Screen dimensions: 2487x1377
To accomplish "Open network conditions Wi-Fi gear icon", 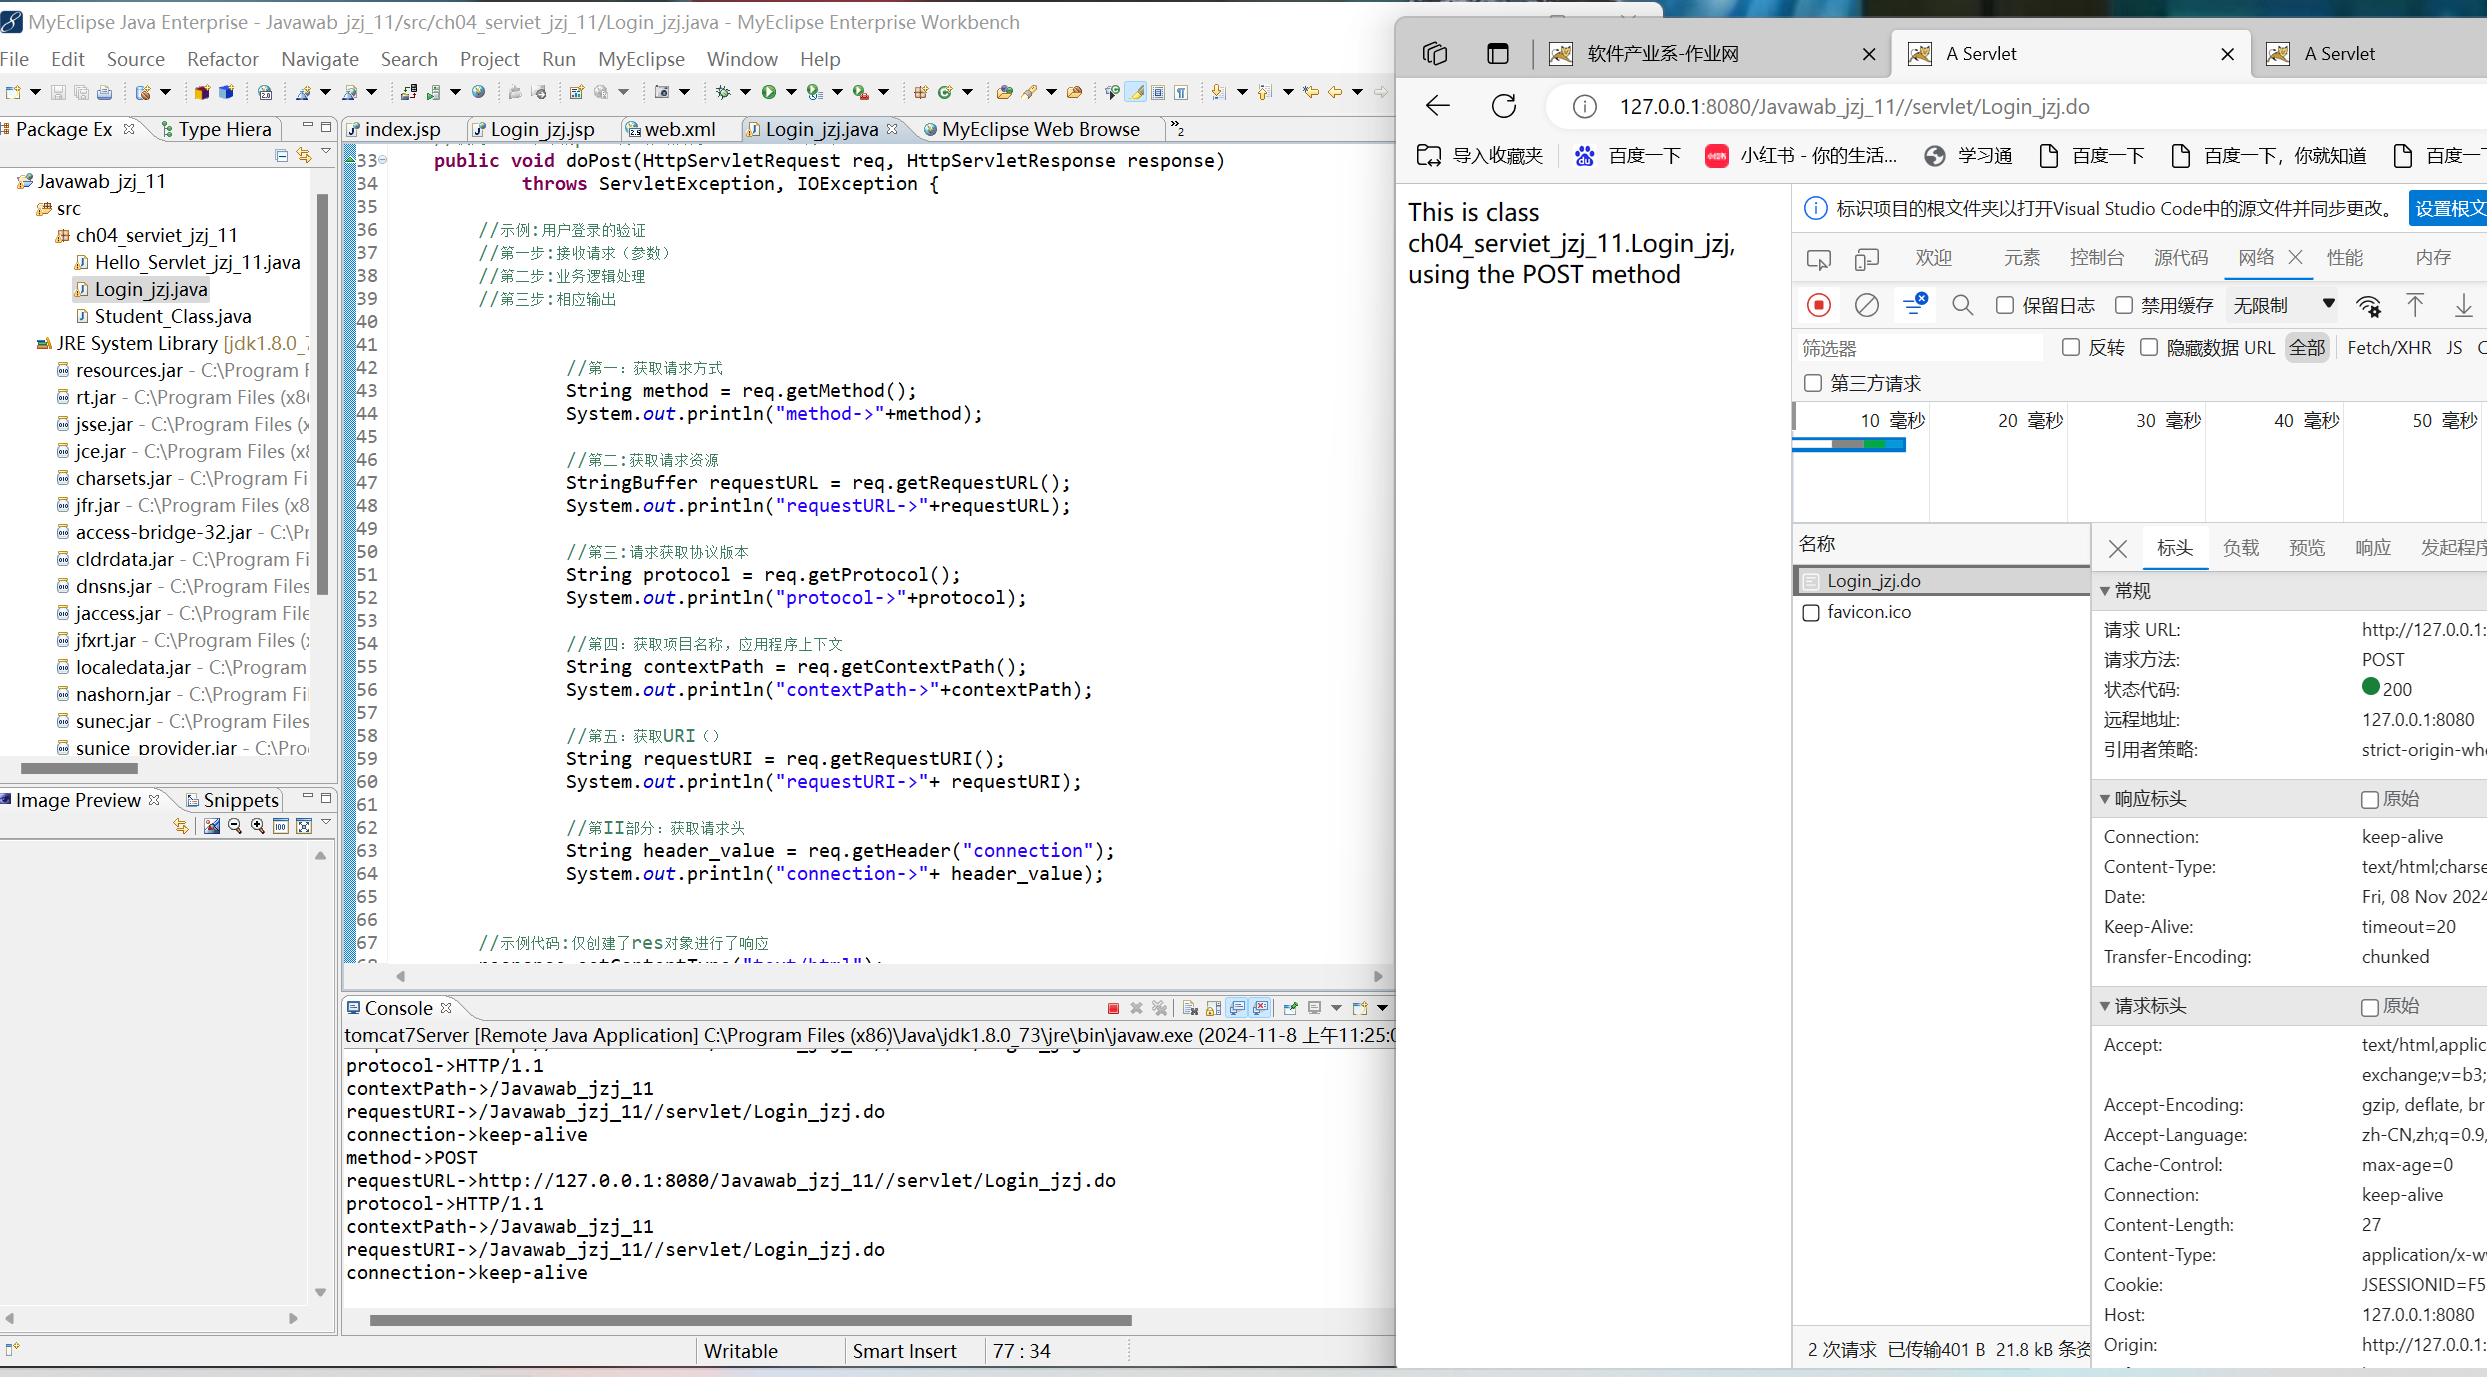I will 2368,305.
